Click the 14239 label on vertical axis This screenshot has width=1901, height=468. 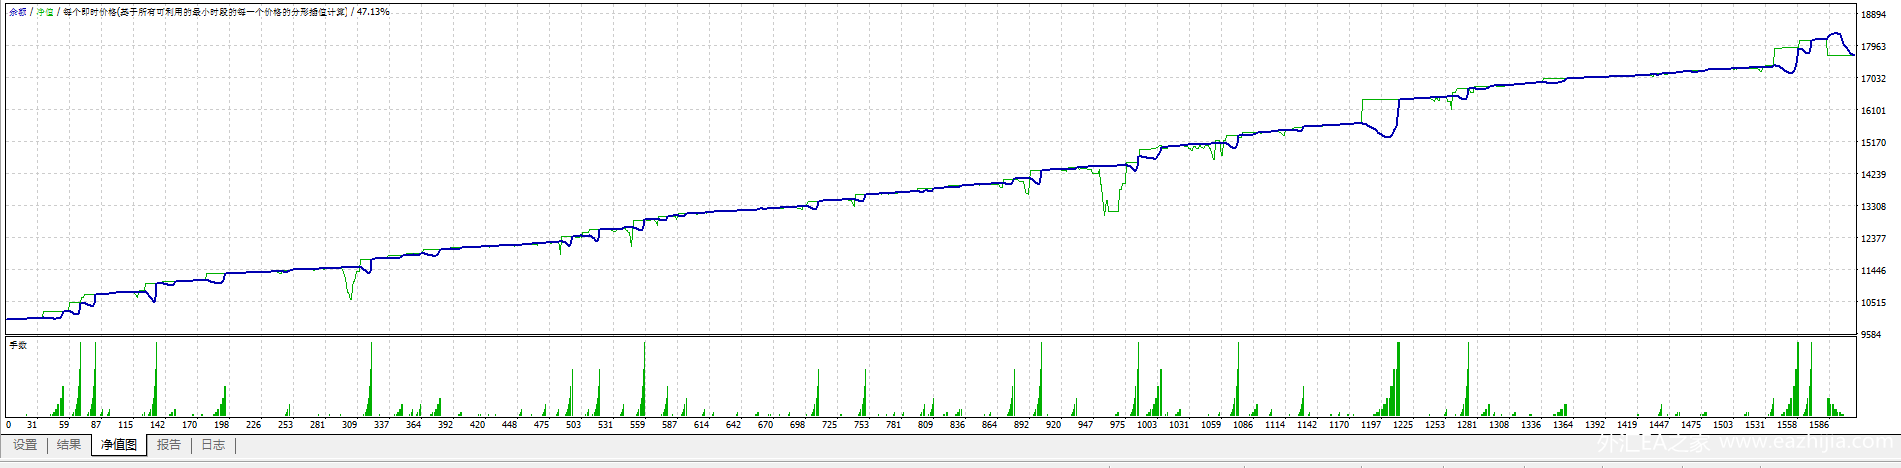[x=1873, y=175]
